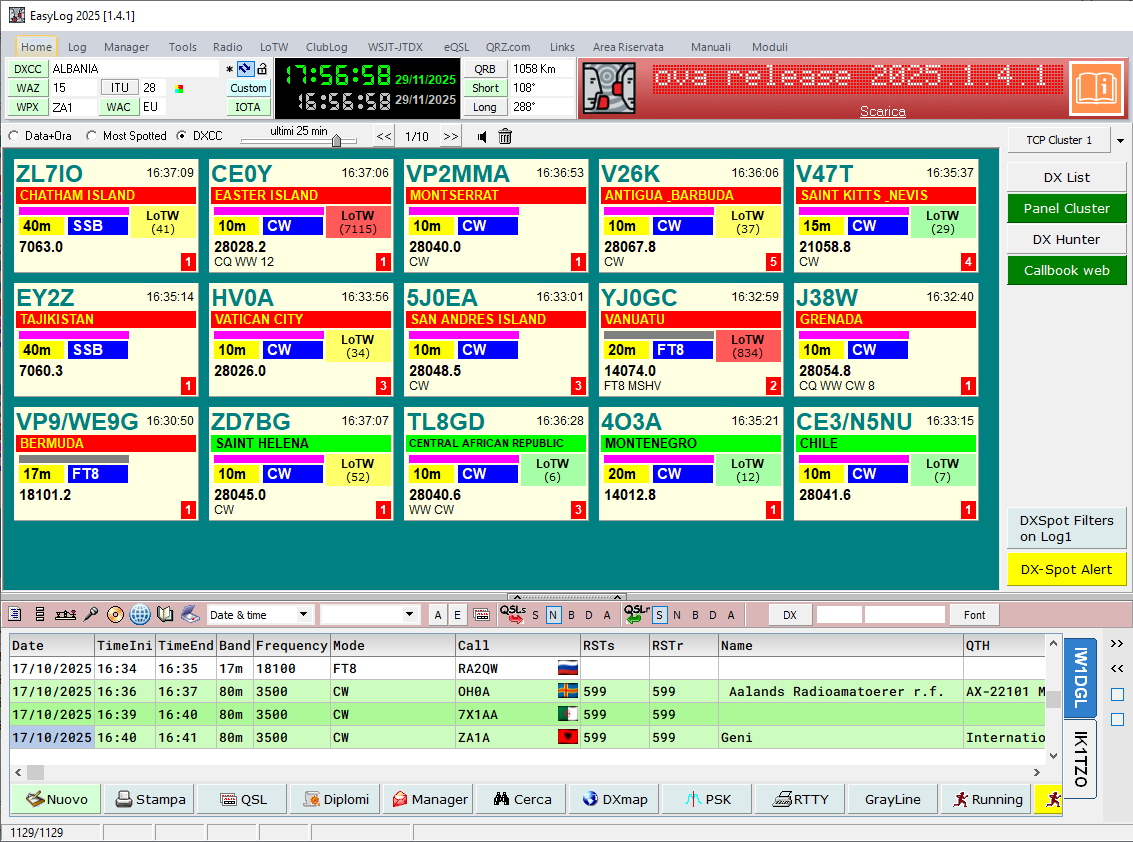Open the Callbook web button

tap(1067, 270)
